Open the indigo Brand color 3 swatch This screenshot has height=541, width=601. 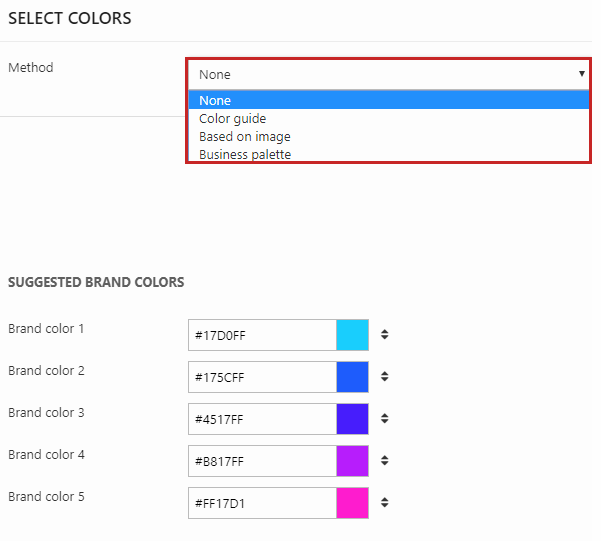[352, 419]
